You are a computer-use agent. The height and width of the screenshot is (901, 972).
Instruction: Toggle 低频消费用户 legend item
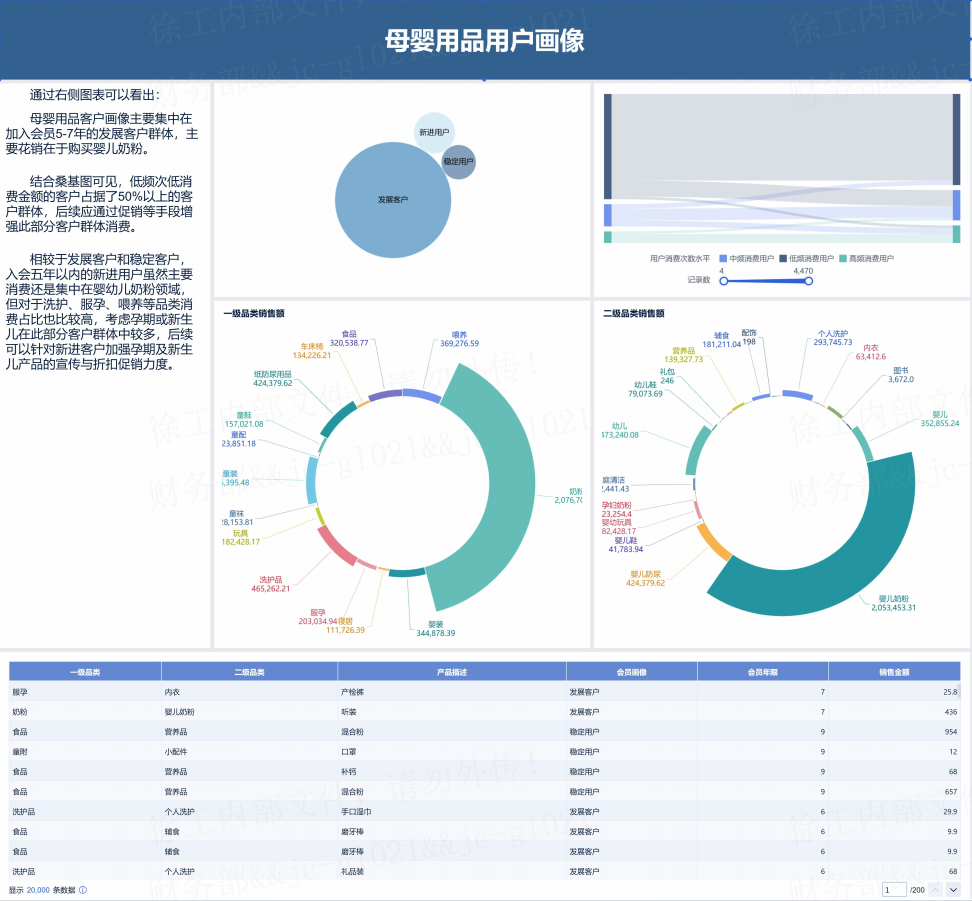point(806,258)
